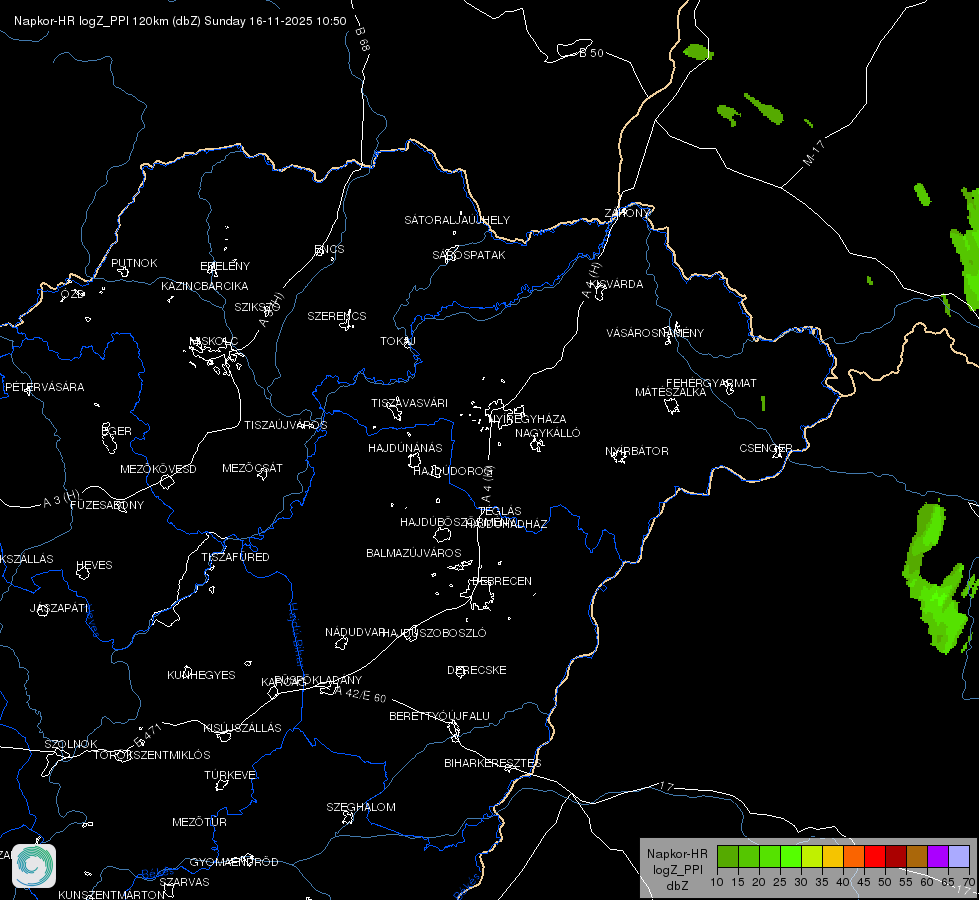This screenshot has width=979, height=900.
Task: Click the NAGYKÁLLÓ label
Action: click(x=548, y=433)
